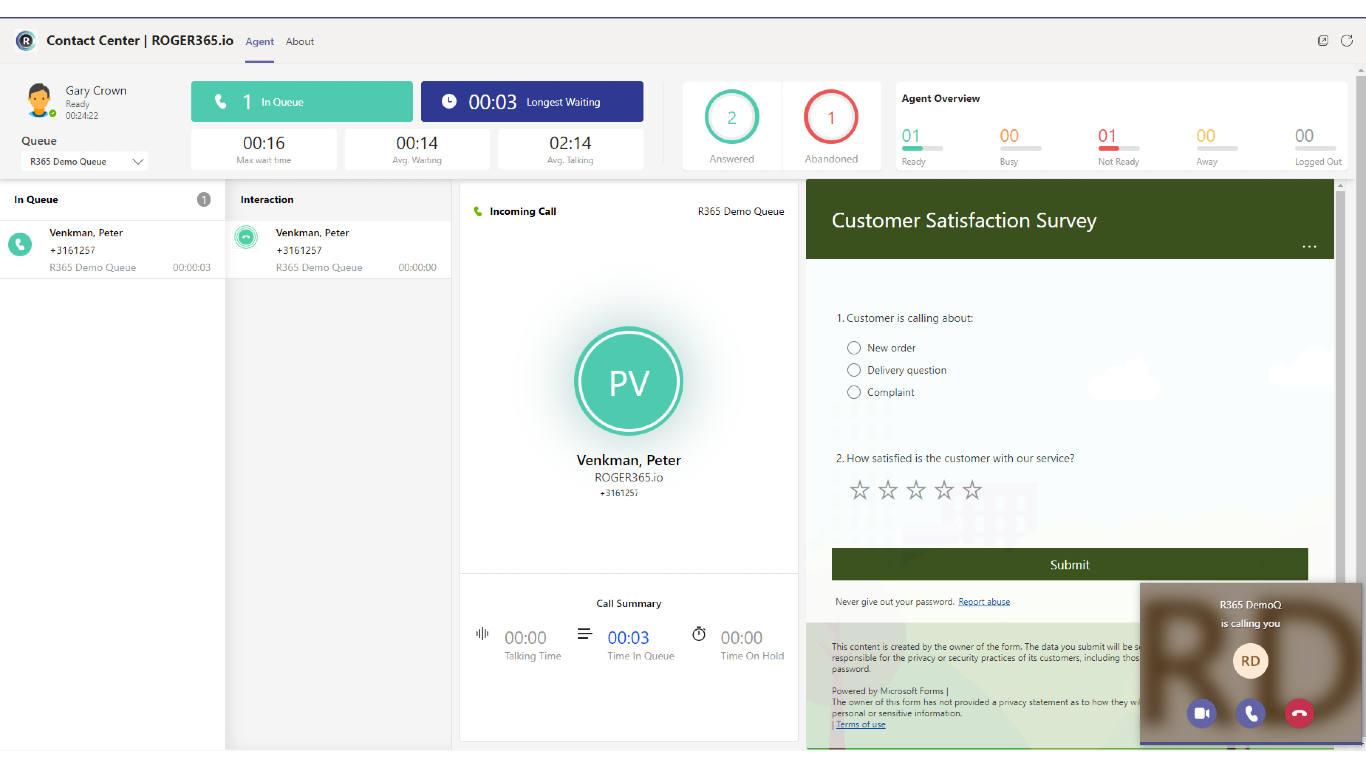This screenshot has width=1366, height=768.
Task: Rate satisfaction two stars
Action: click(x=888, y=490)
